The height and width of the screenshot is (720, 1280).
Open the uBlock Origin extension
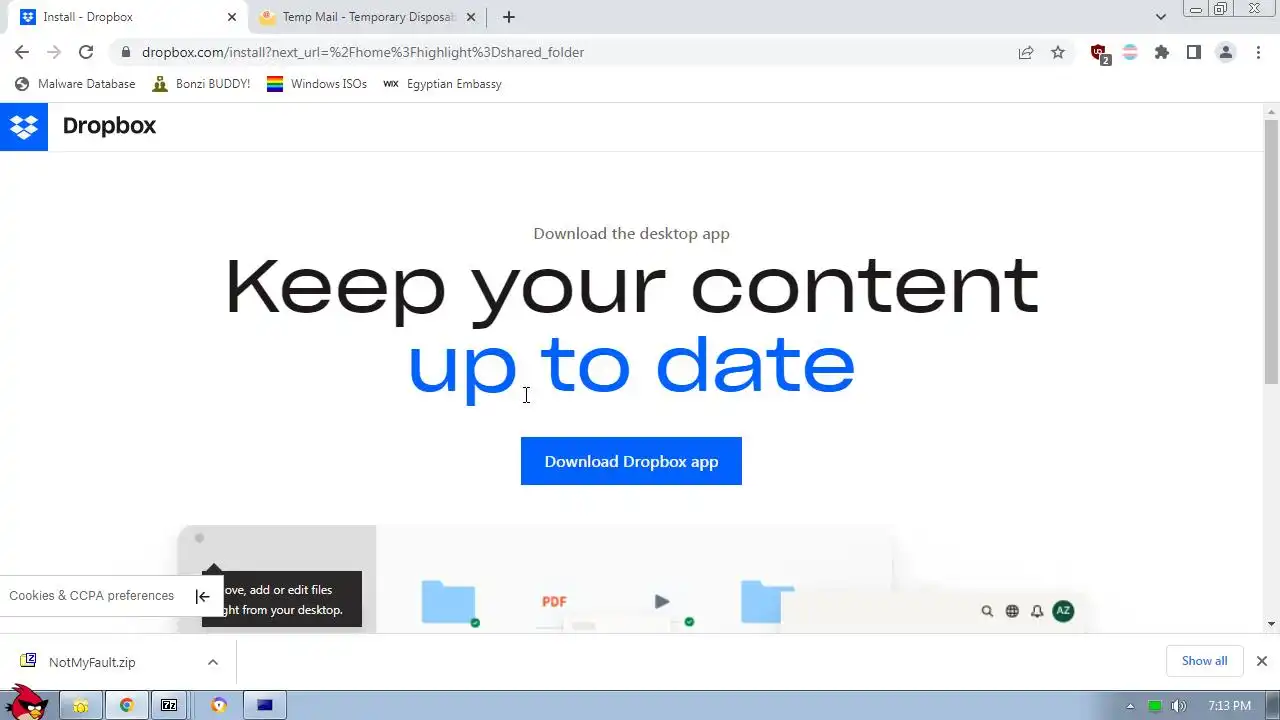(1100, 53)
